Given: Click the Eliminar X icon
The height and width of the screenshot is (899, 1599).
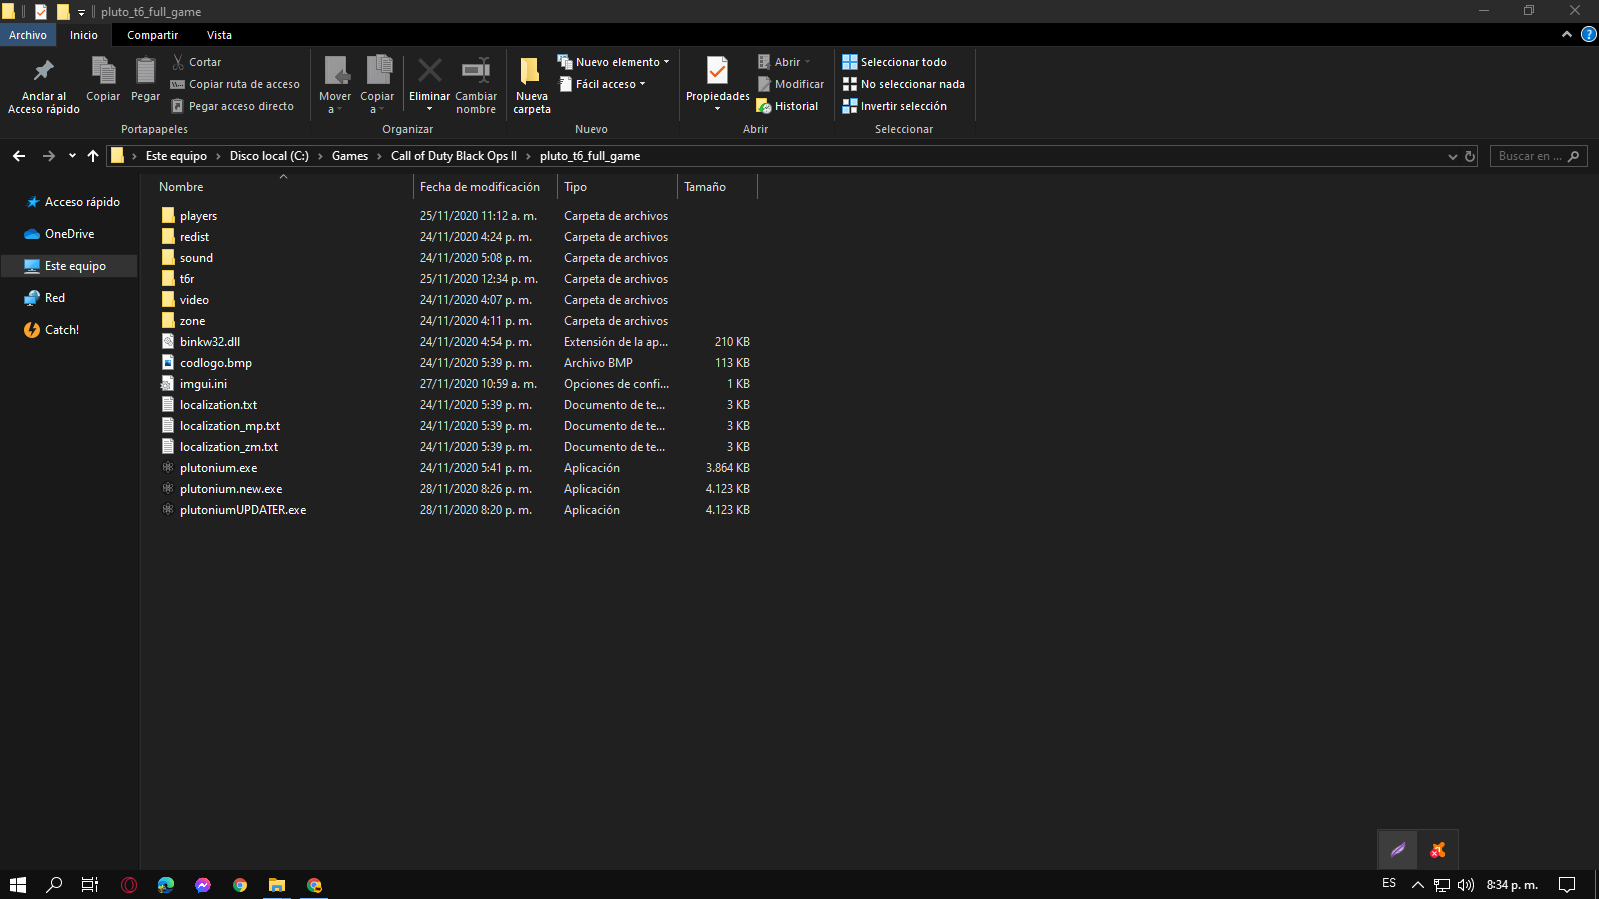Looking at the screenshot, I should click(430, 71).
